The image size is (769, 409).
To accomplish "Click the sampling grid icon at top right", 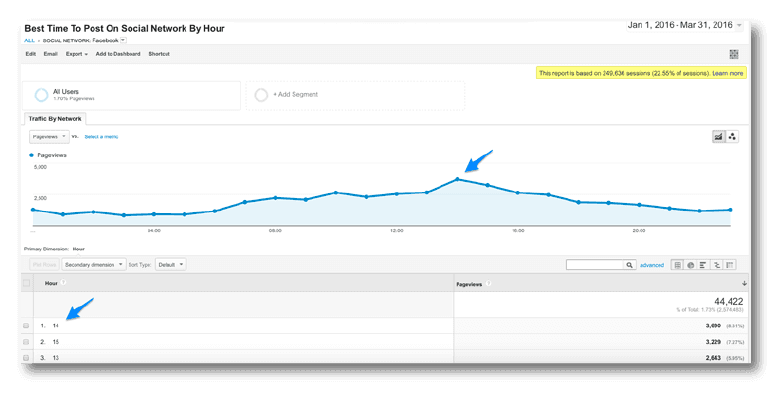I will [x=734, y=54].
